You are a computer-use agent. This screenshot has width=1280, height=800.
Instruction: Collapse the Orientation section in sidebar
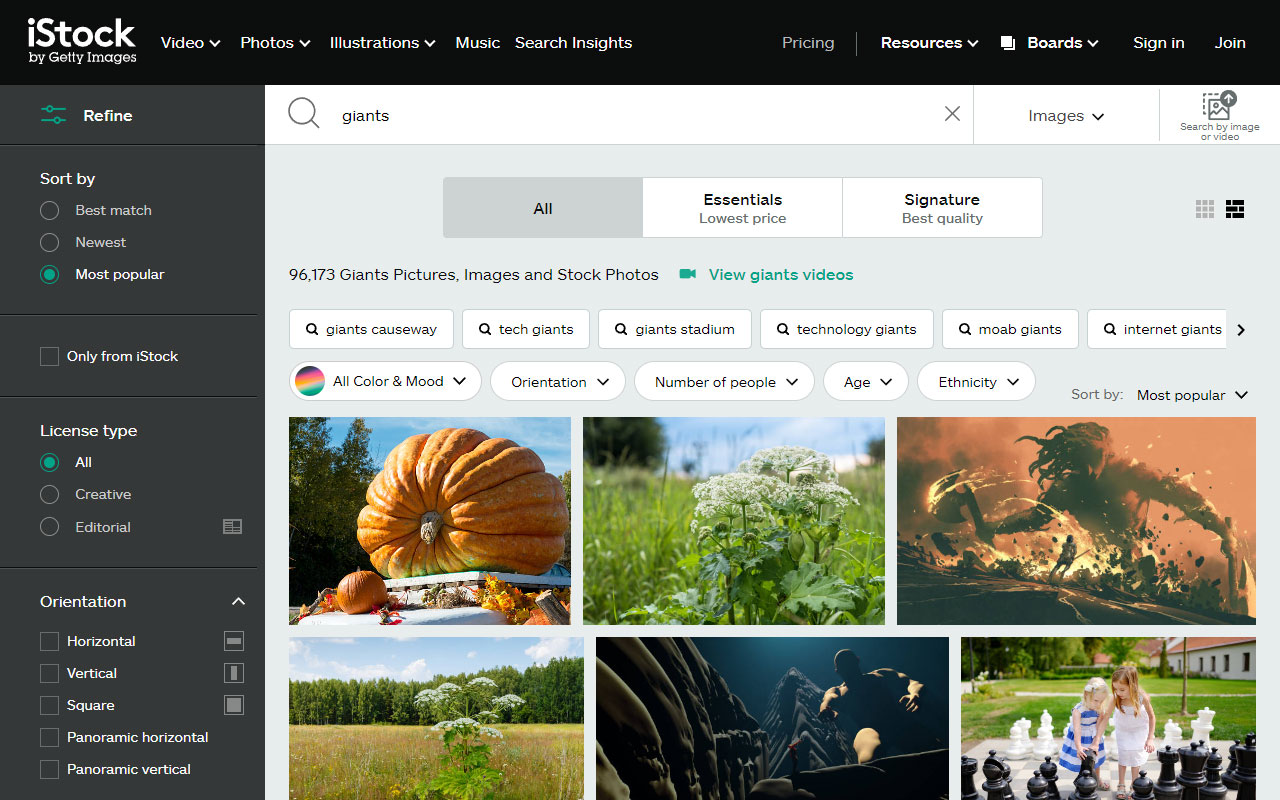[x=238, y=601]
